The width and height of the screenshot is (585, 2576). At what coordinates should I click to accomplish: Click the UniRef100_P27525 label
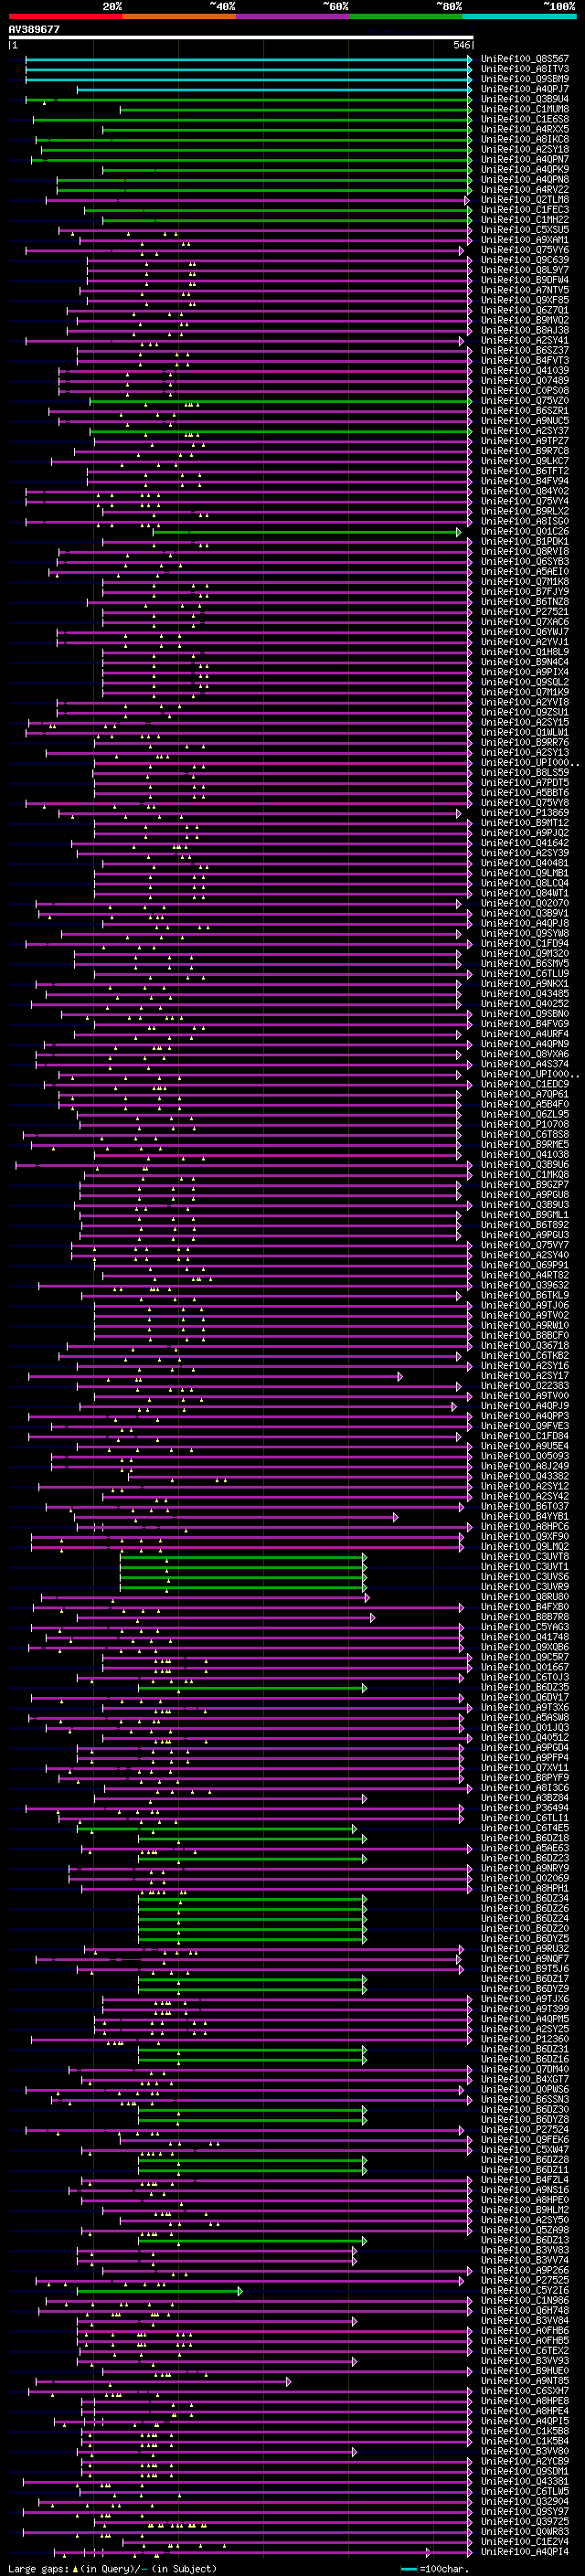click(x=525, y=2279)
